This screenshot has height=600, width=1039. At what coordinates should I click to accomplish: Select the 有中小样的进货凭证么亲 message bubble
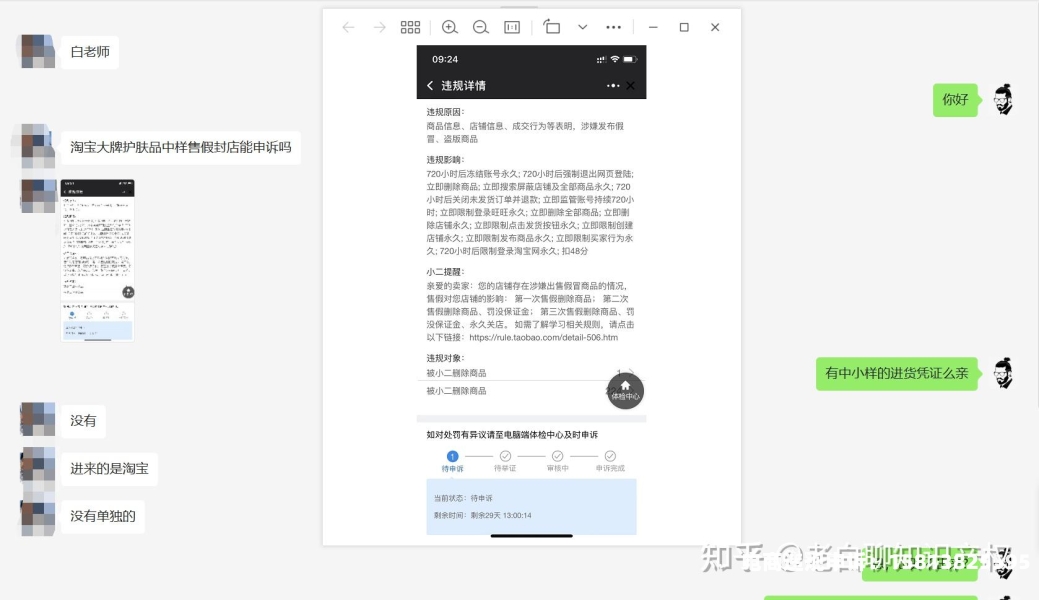click(897, 373)
